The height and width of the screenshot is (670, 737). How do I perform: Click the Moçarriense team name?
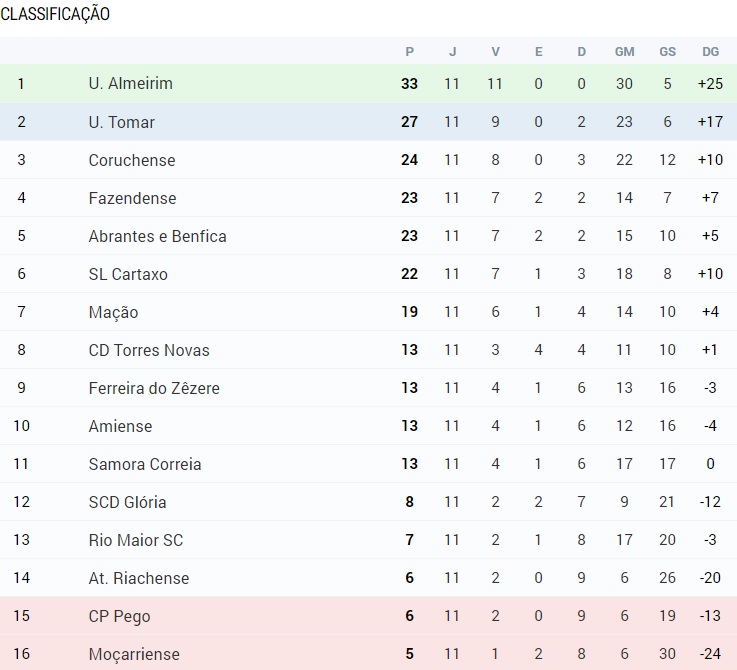click(x=134, y=654)
